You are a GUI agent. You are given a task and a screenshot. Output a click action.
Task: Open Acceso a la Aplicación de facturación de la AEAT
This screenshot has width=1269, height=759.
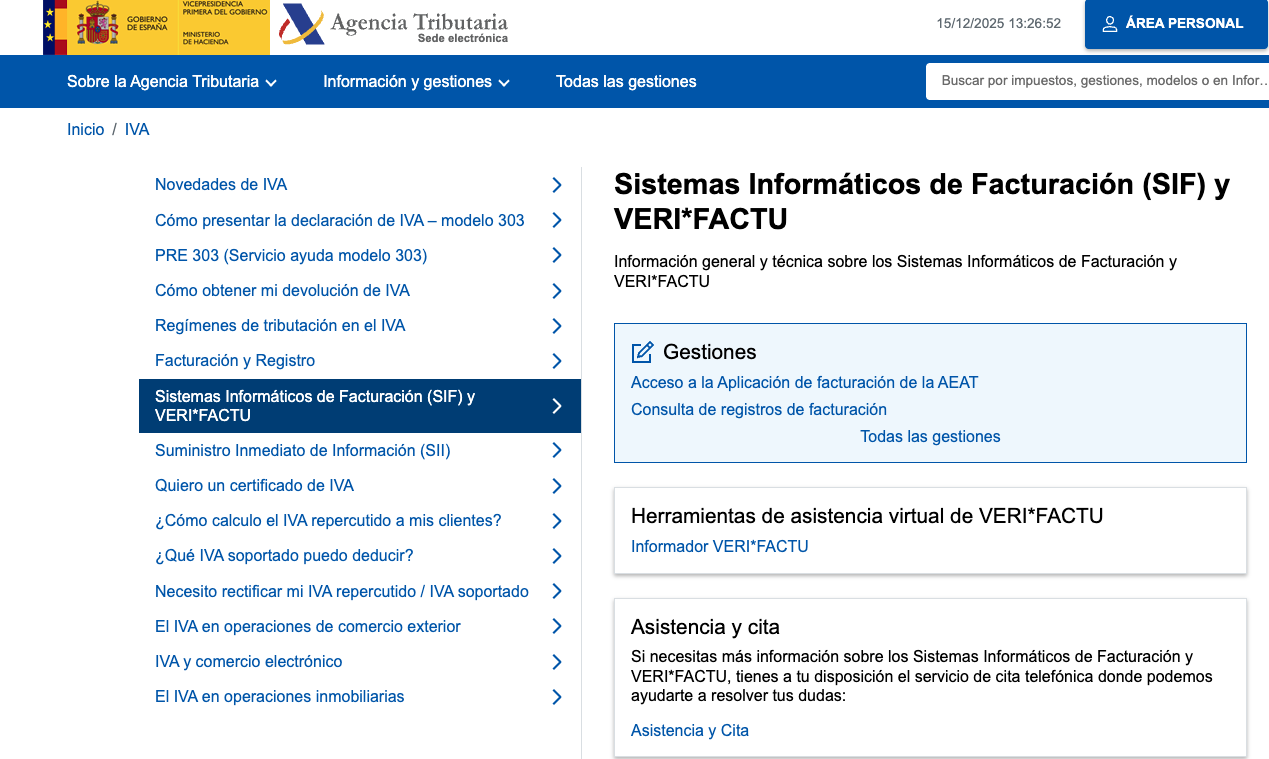[805, 382]
